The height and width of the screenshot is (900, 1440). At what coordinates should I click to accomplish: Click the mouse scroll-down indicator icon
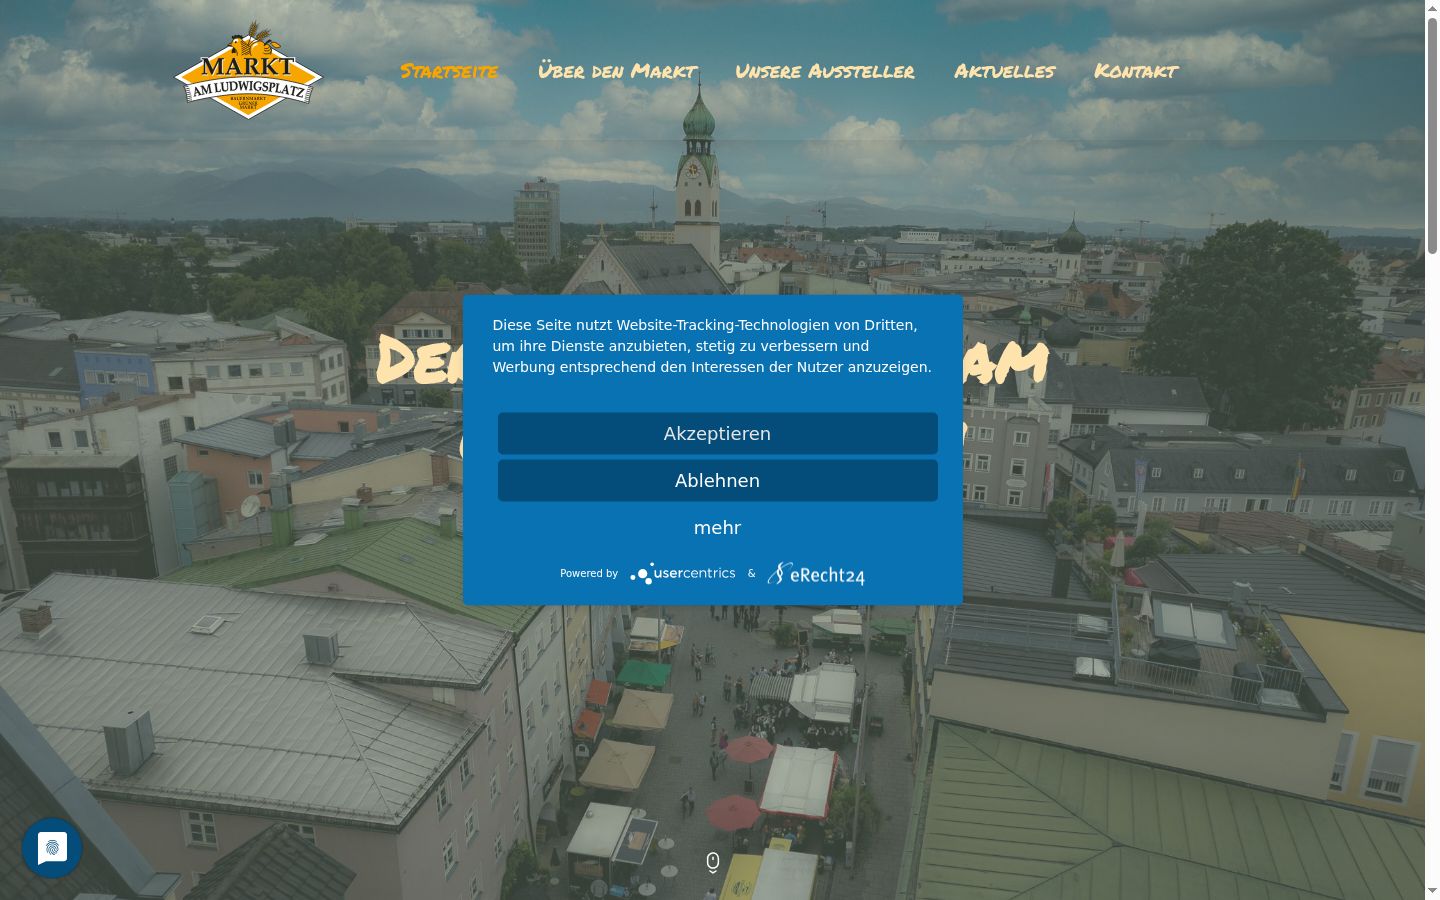(713, 862)
